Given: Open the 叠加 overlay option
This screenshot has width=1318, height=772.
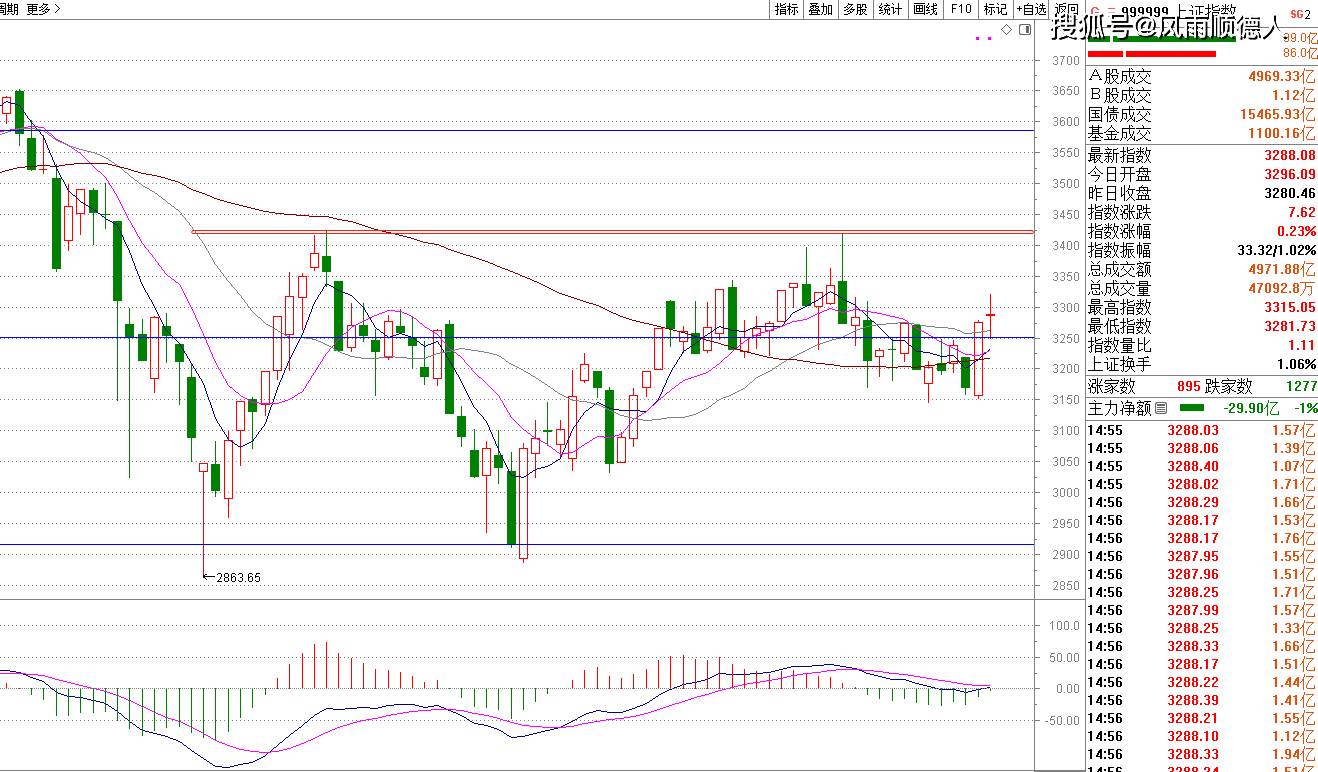Looking at the screenshot, I should [x=820, y=9].
